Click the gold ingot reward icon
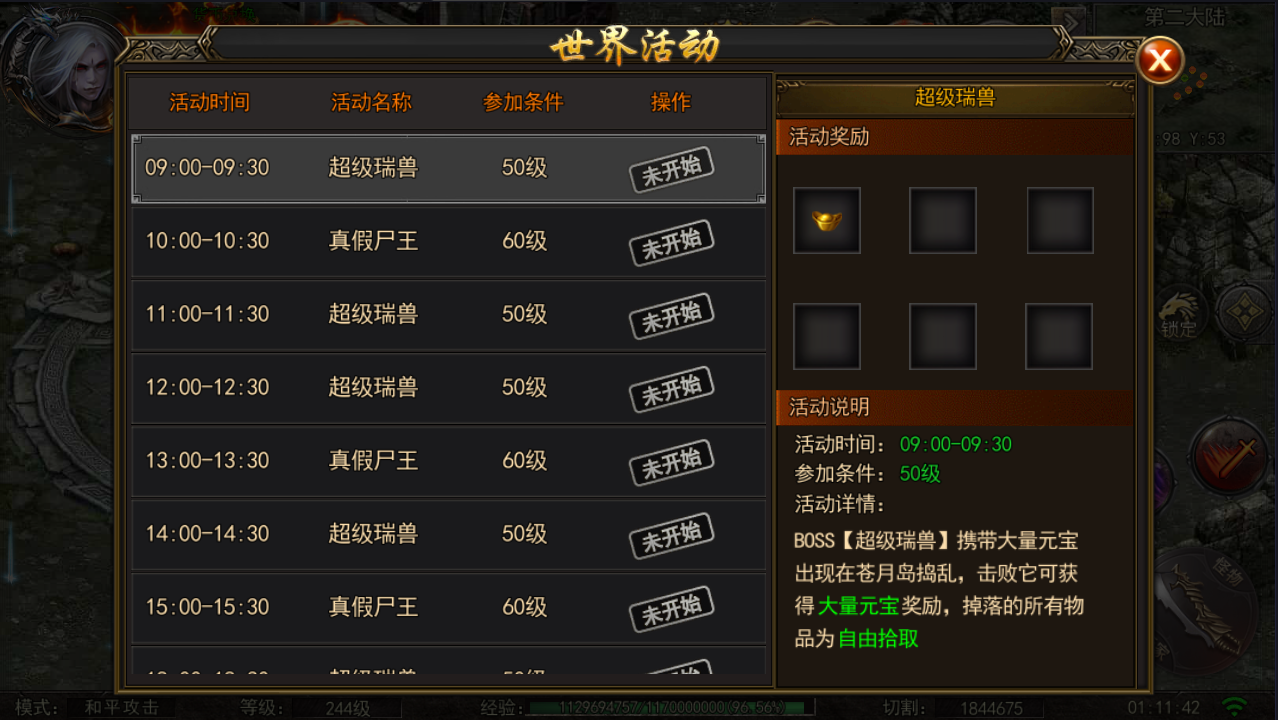 pos(827,220)
